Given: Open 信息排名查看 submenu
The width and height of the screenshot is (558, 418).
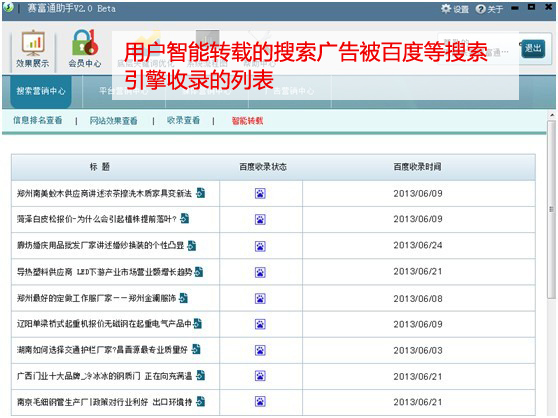Looking at the screenshot, I should click(38, 120).
